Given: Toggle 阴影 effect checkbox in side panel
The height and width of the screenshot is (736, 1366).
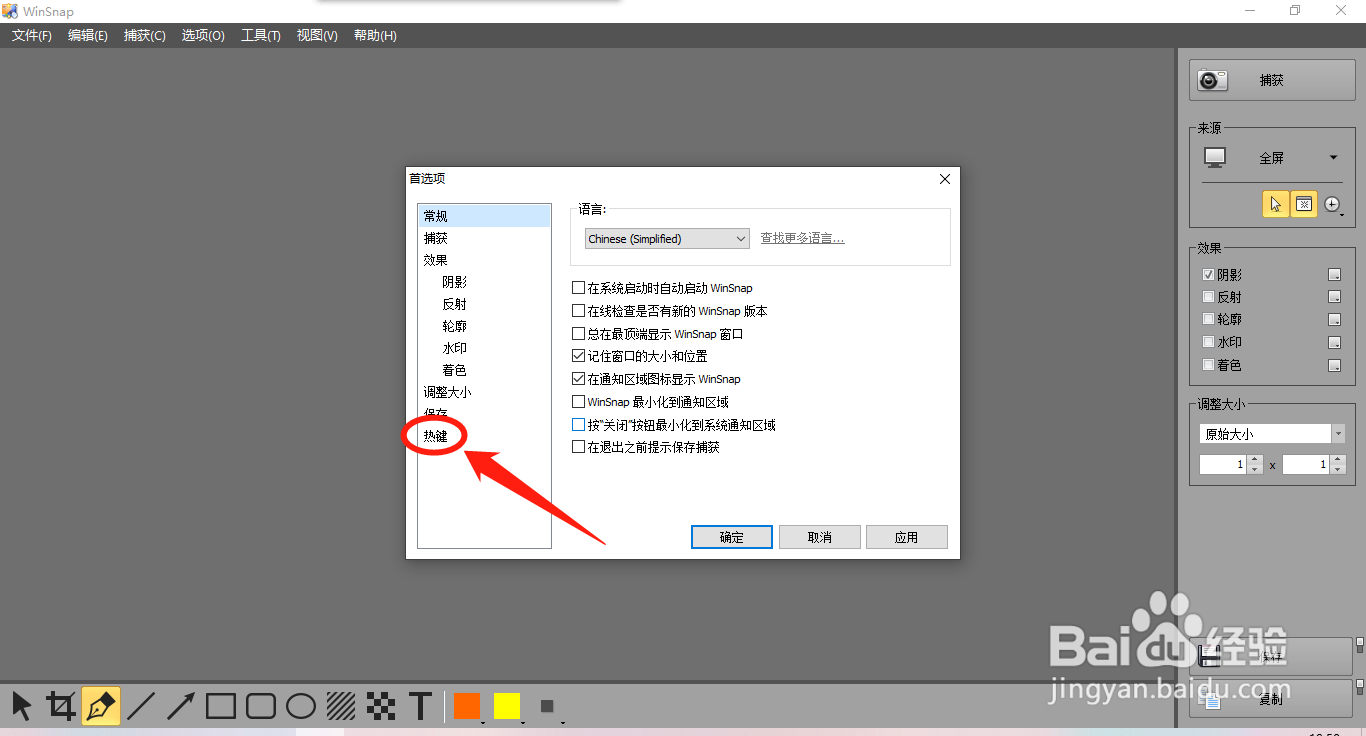Looking at the screenshot, I should (1208, 274).
